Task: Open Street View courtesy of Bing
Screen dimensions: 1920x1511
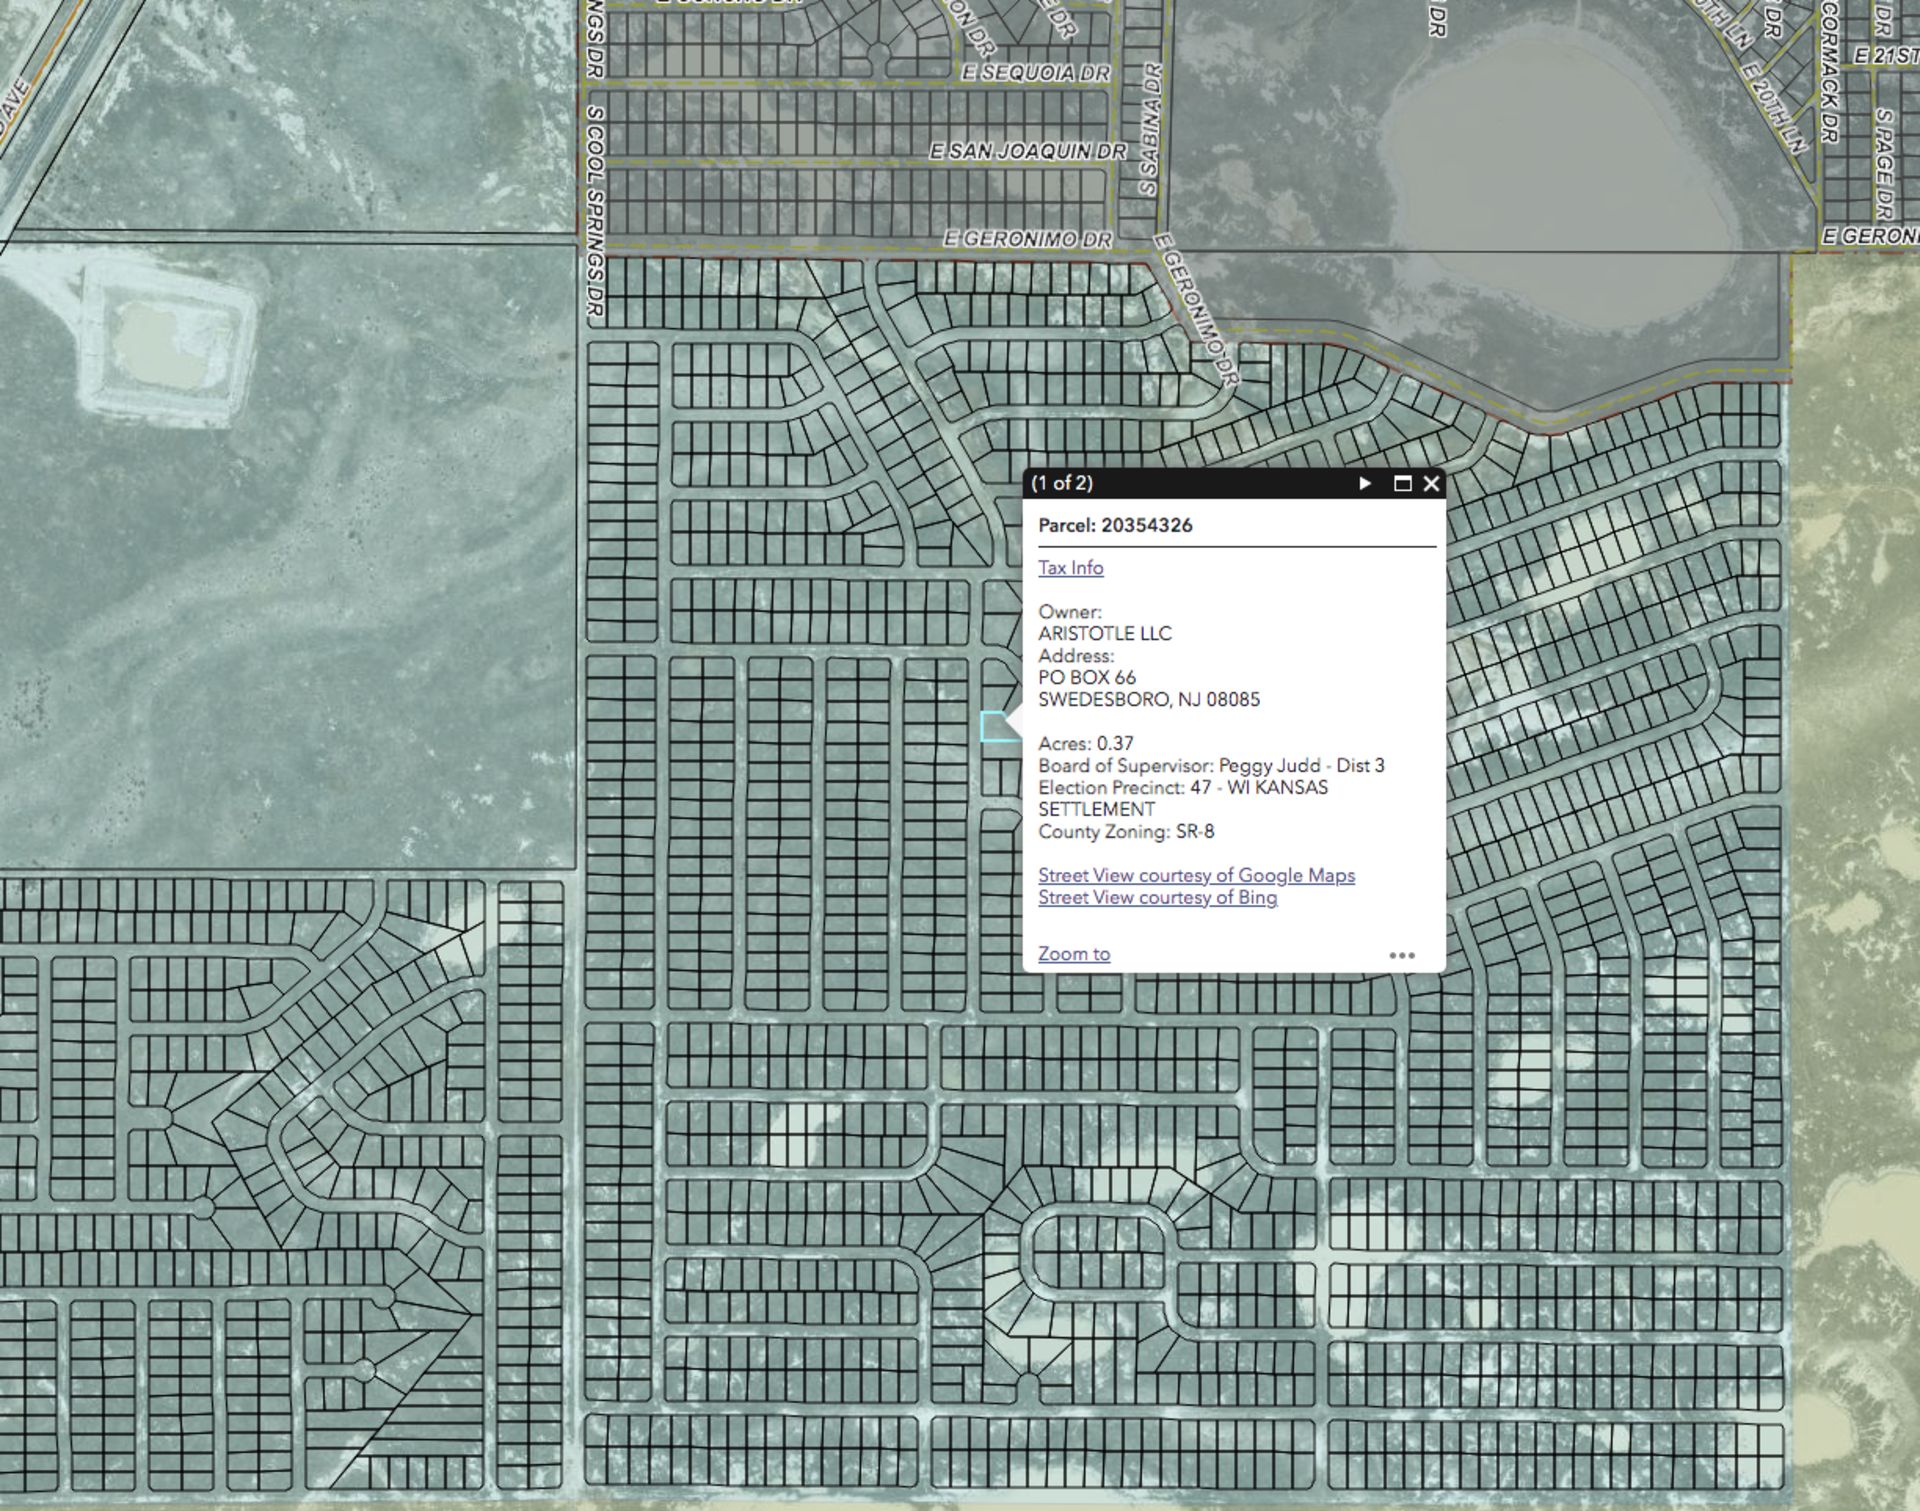Action: 1157,897
